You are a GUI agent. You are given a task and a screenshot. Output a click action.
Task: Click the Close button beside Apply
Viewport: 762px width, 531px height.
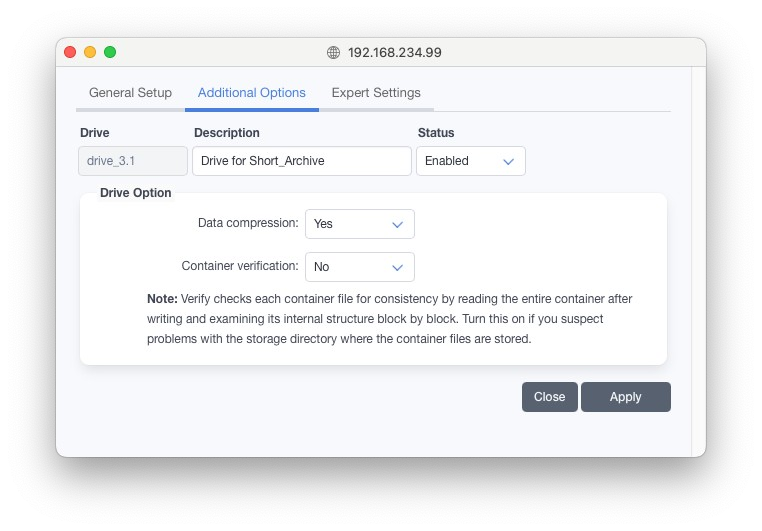click(549, 397)
